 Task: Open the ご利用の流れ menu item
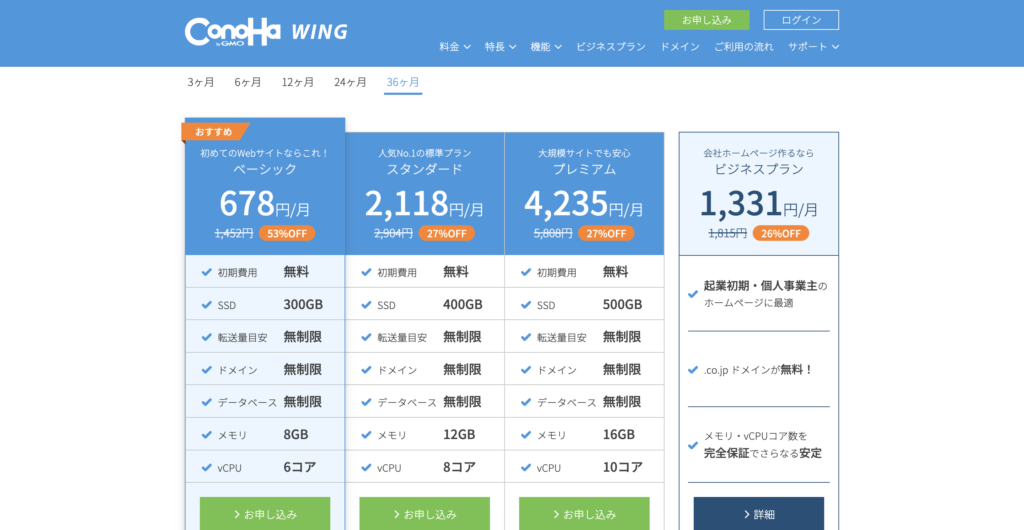744,47
